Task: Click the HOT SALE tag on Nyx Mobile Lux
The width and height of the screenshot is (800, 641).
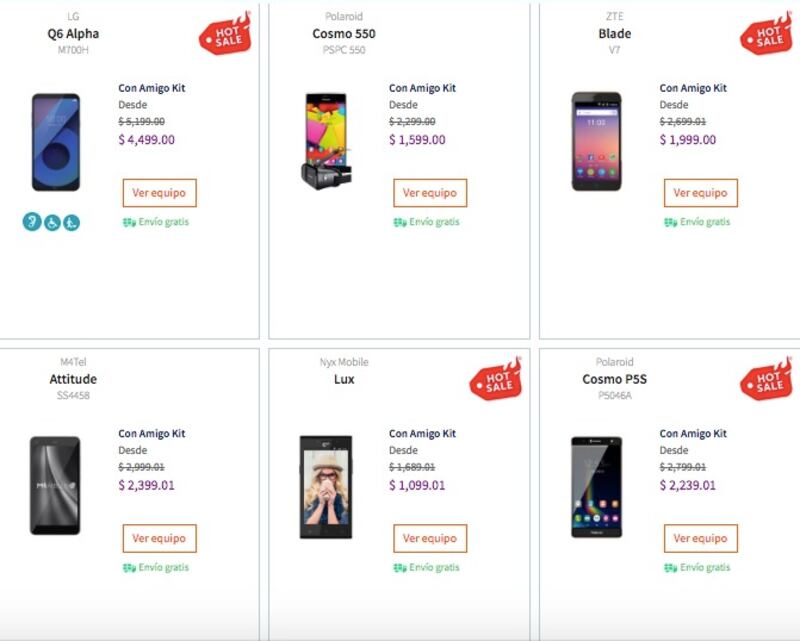Action: tap(496, 379)
